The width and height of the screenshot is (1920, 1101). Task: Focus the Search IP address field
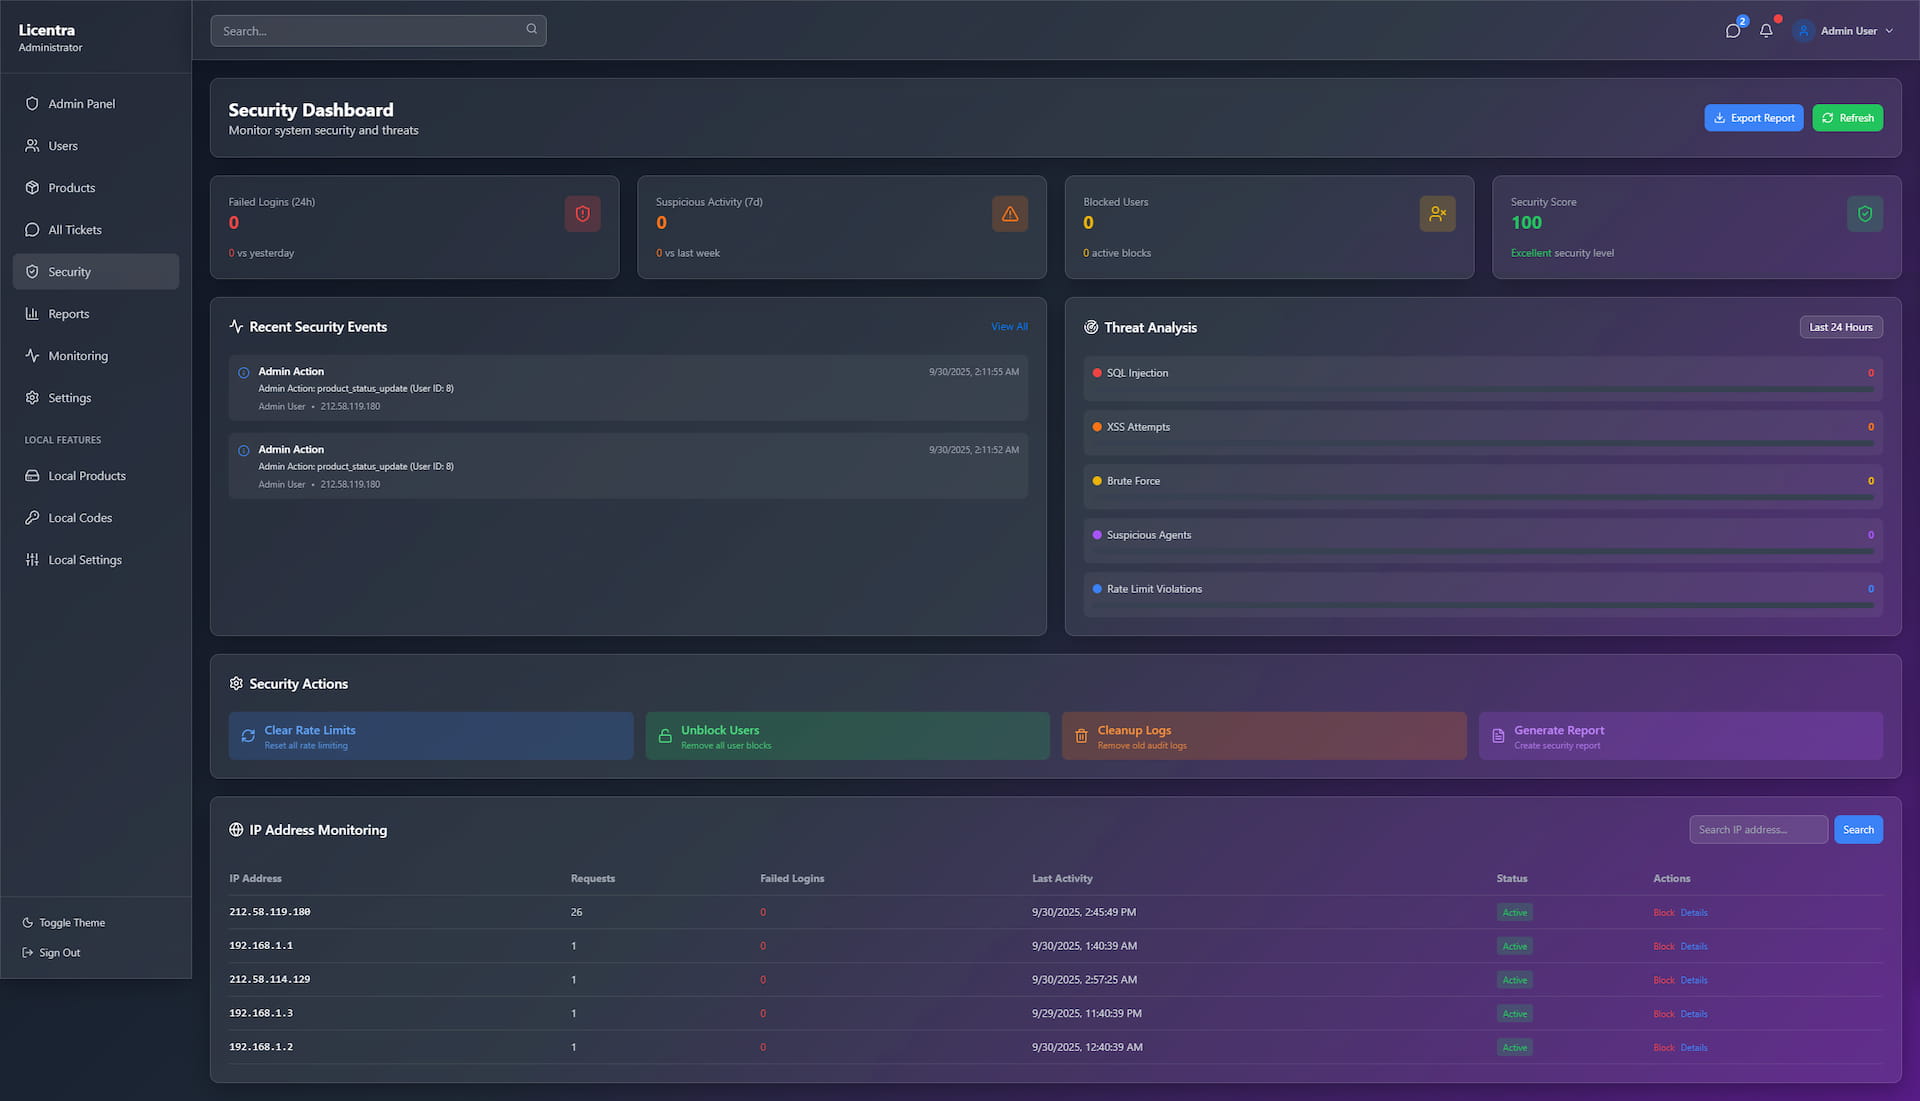tap(1757, 830)
